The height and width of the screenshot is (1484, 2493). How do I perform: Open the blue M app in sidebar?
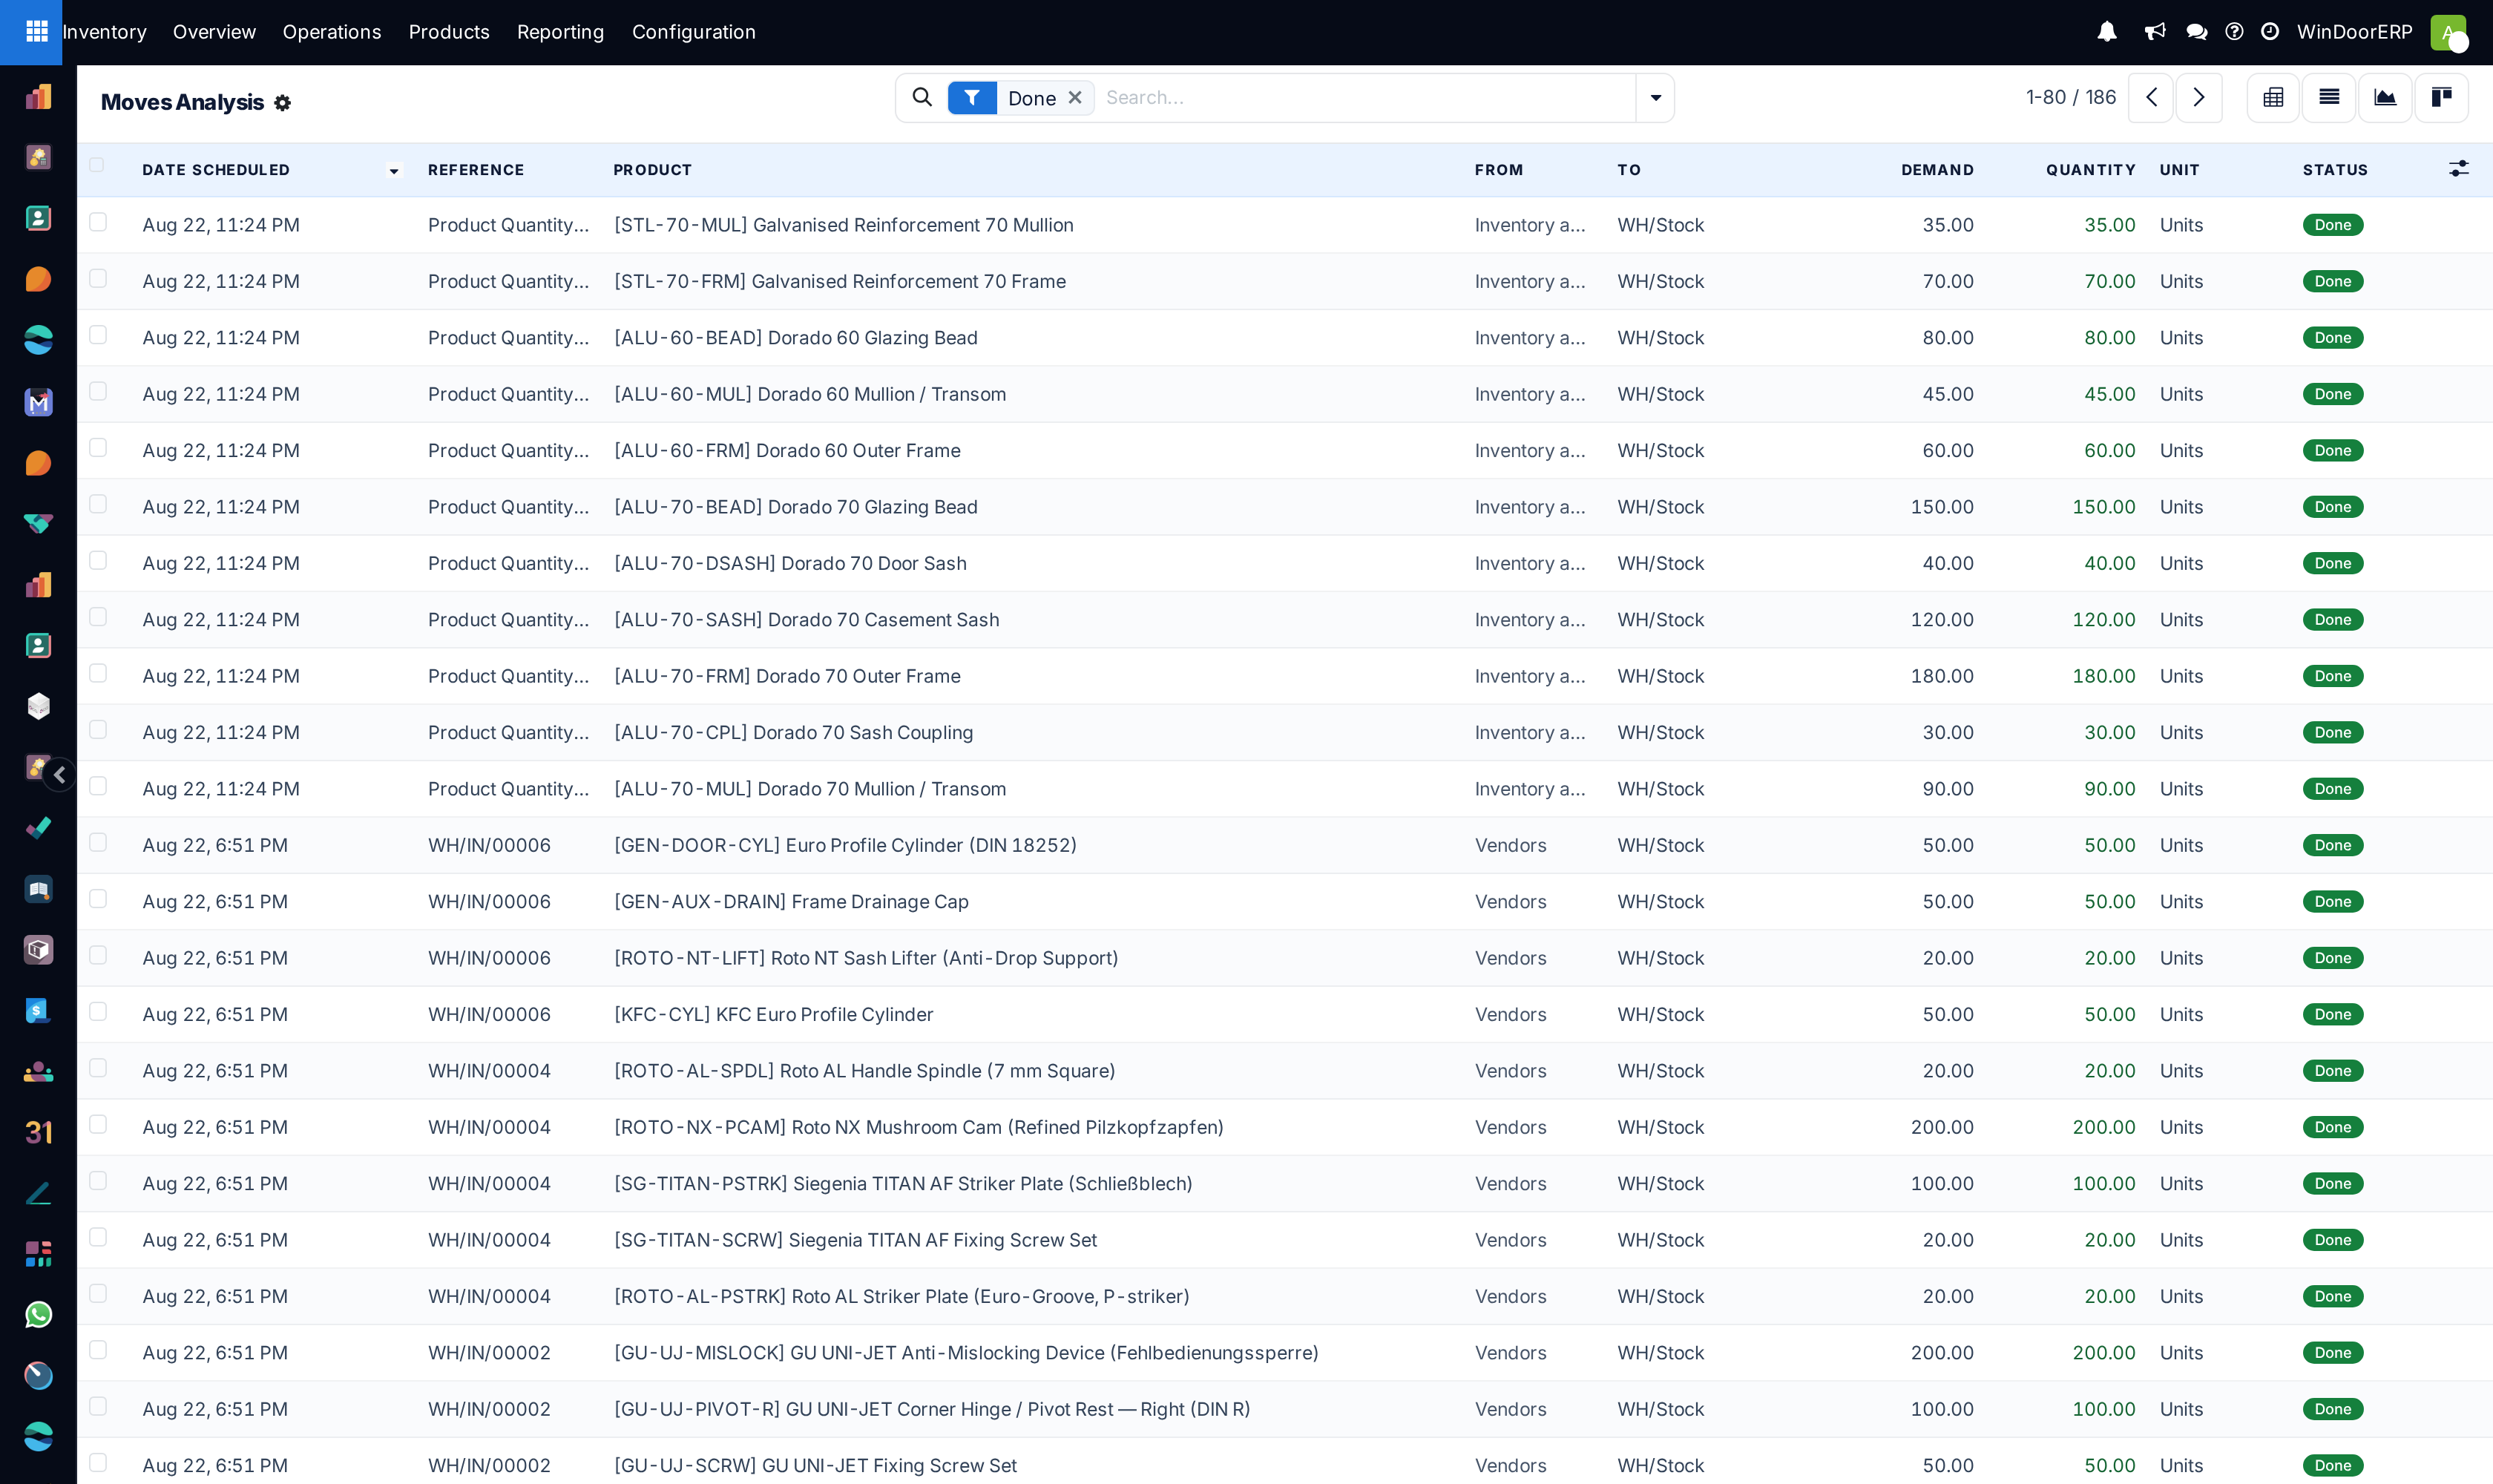coord(38,402)
